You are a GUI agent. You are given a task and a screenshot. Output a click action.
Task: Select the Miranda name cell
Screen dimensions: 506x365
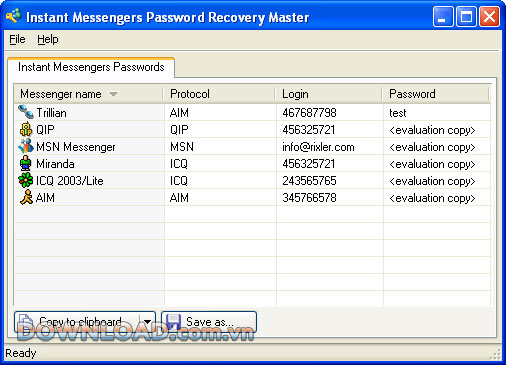55,164
